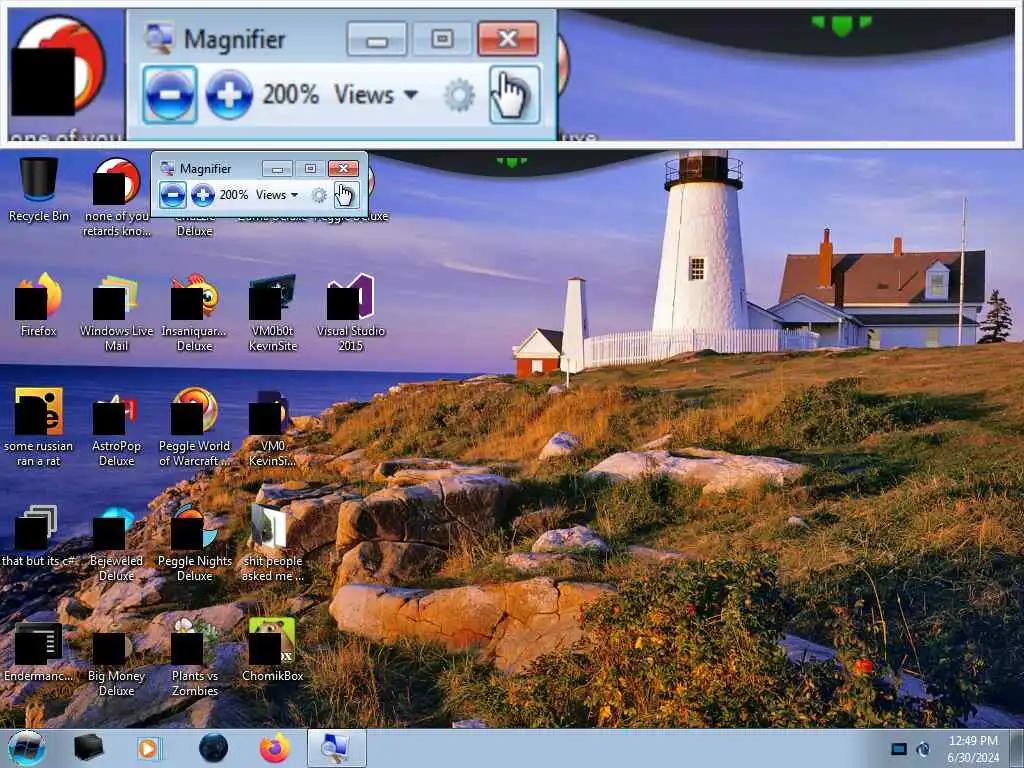Click the monitor icon in the system tray

pos(899,749)
